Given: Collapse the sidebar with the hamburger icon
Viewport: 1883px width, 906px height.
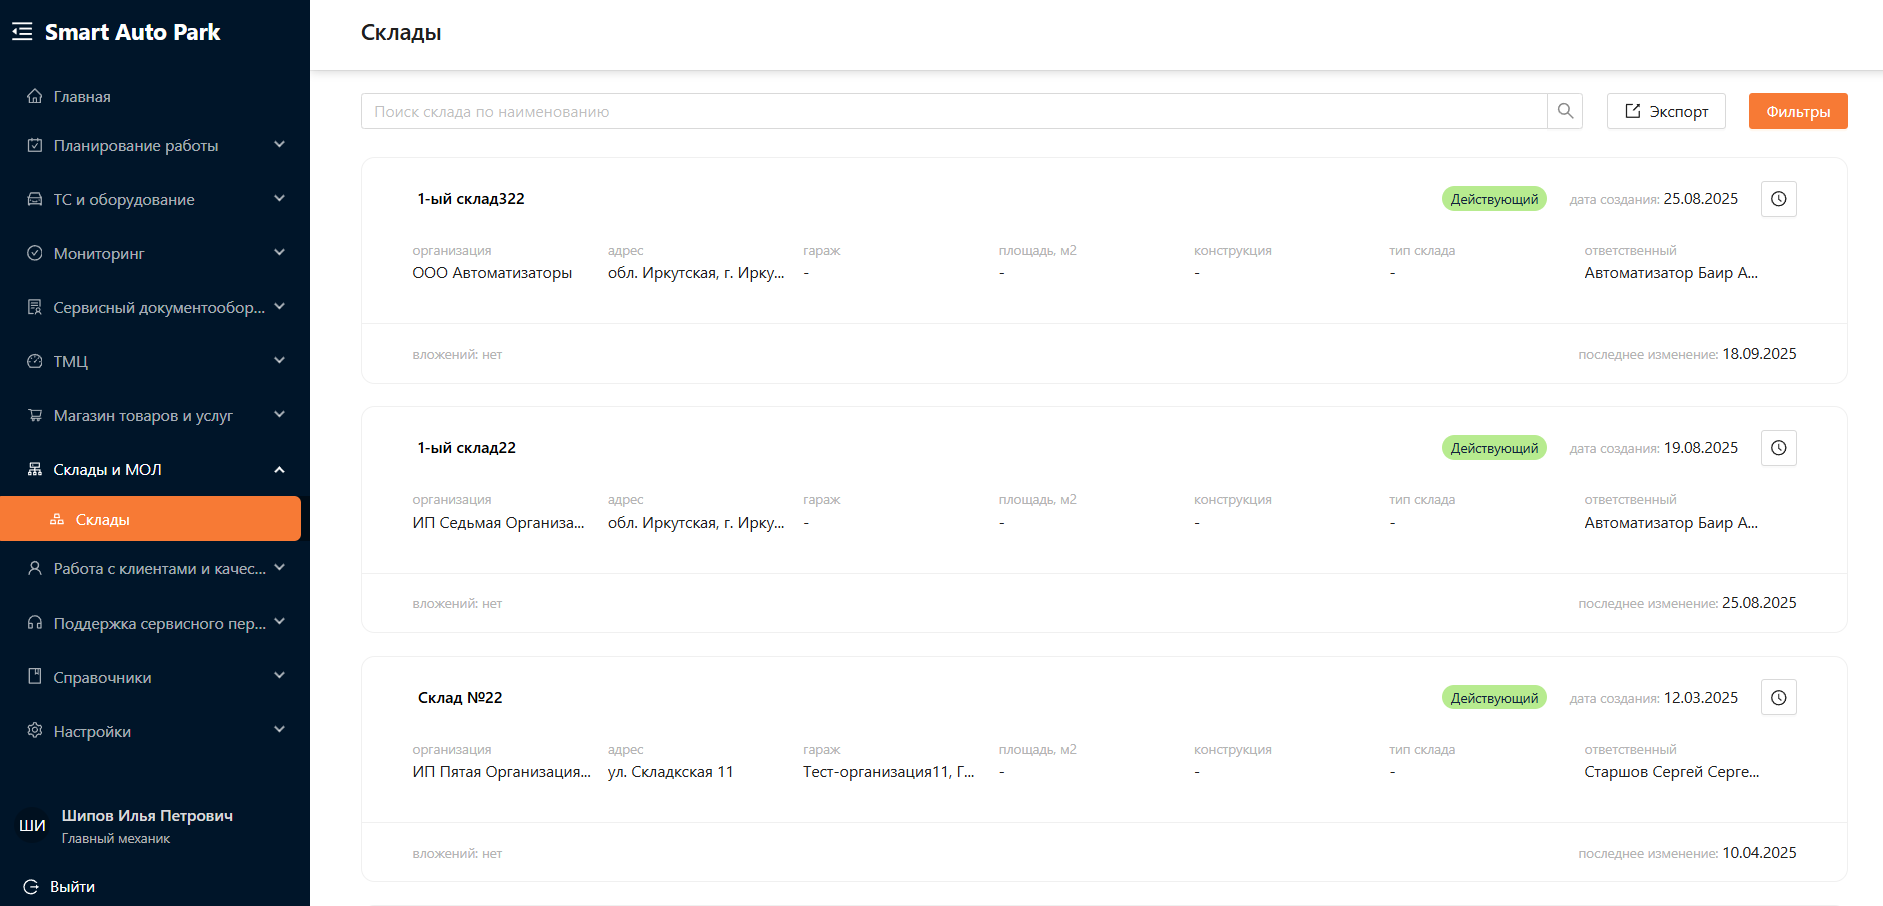Looking at the screenshot, I should [22, 32].
